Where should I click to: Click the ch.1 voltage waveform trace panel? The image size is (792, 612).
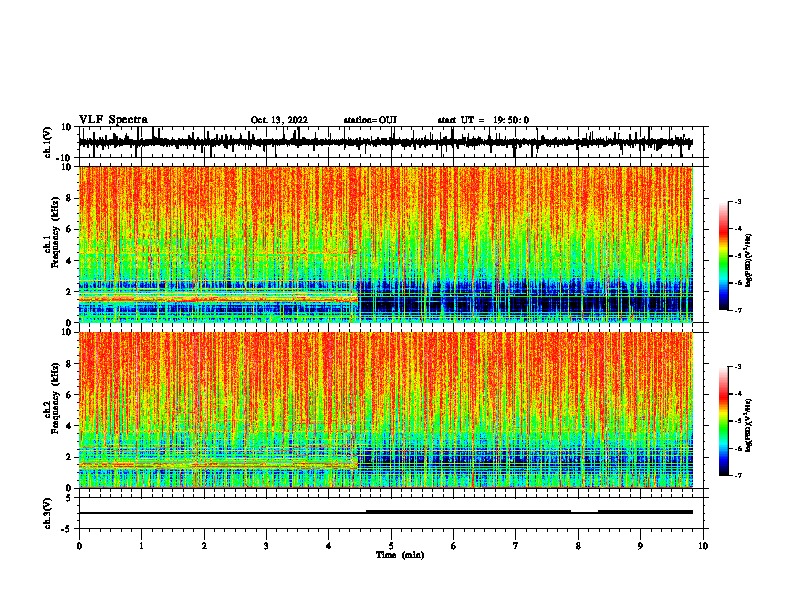click(x=391, y=142)
